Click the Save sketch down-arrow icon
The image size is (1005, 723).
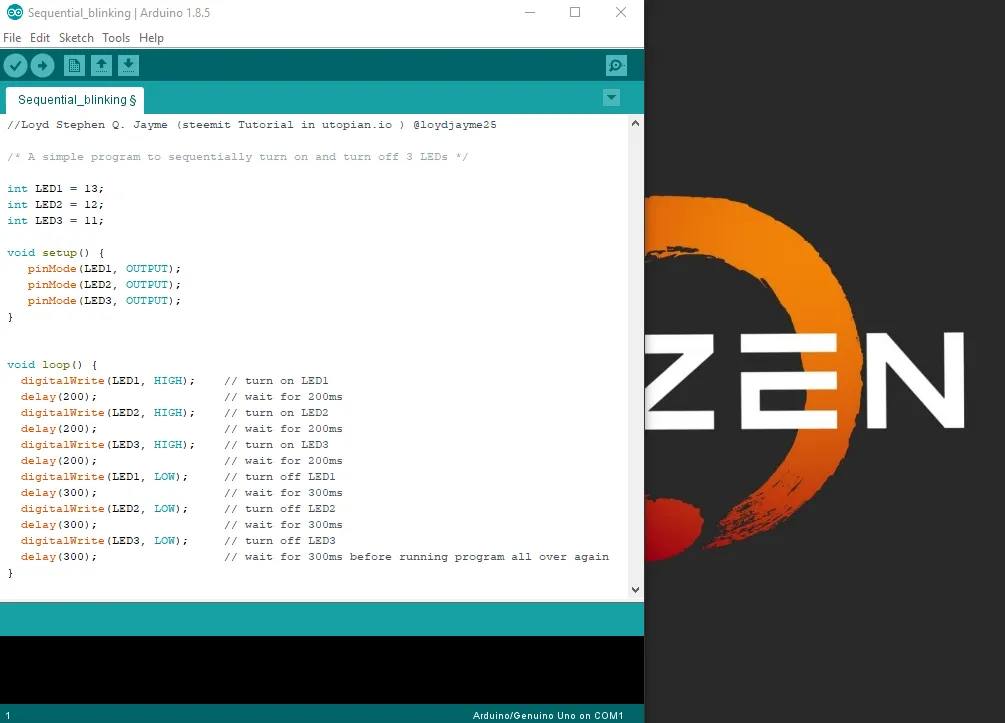click(128, 65)
